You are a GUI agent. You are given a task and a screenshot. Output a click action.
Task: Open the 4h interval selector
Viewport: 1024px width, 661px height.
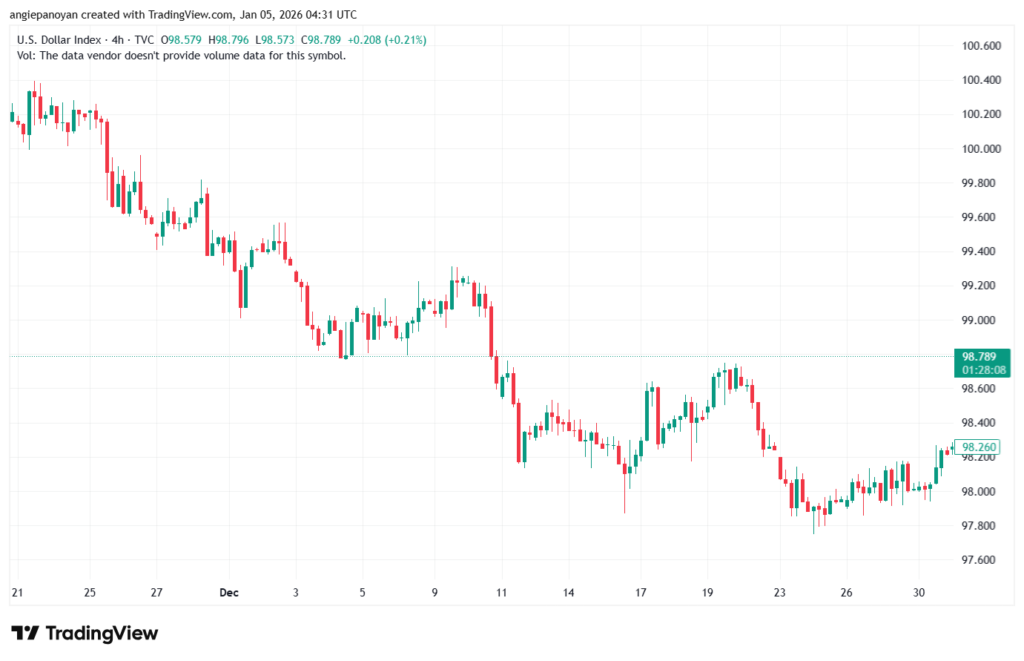118,40
